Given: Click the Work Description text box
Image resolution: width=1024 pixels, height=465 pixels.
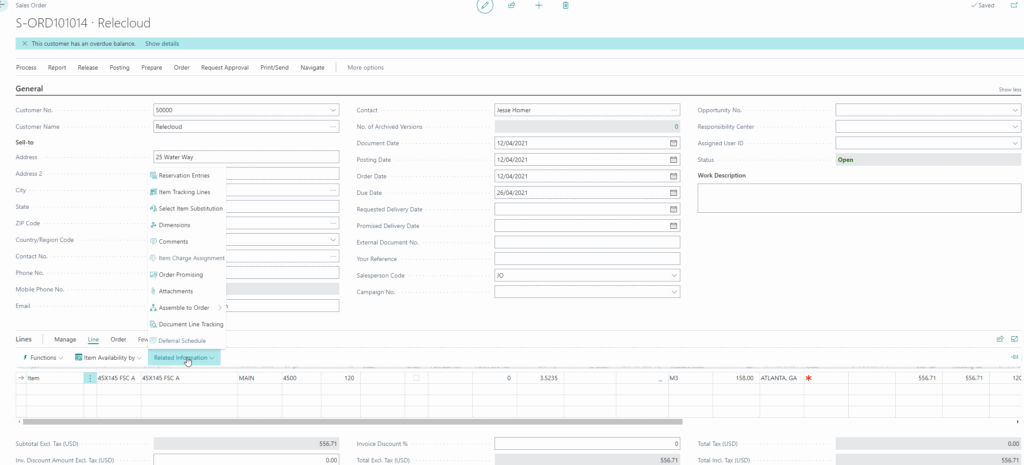Looking at the screenshot, I should pos(859,198).
